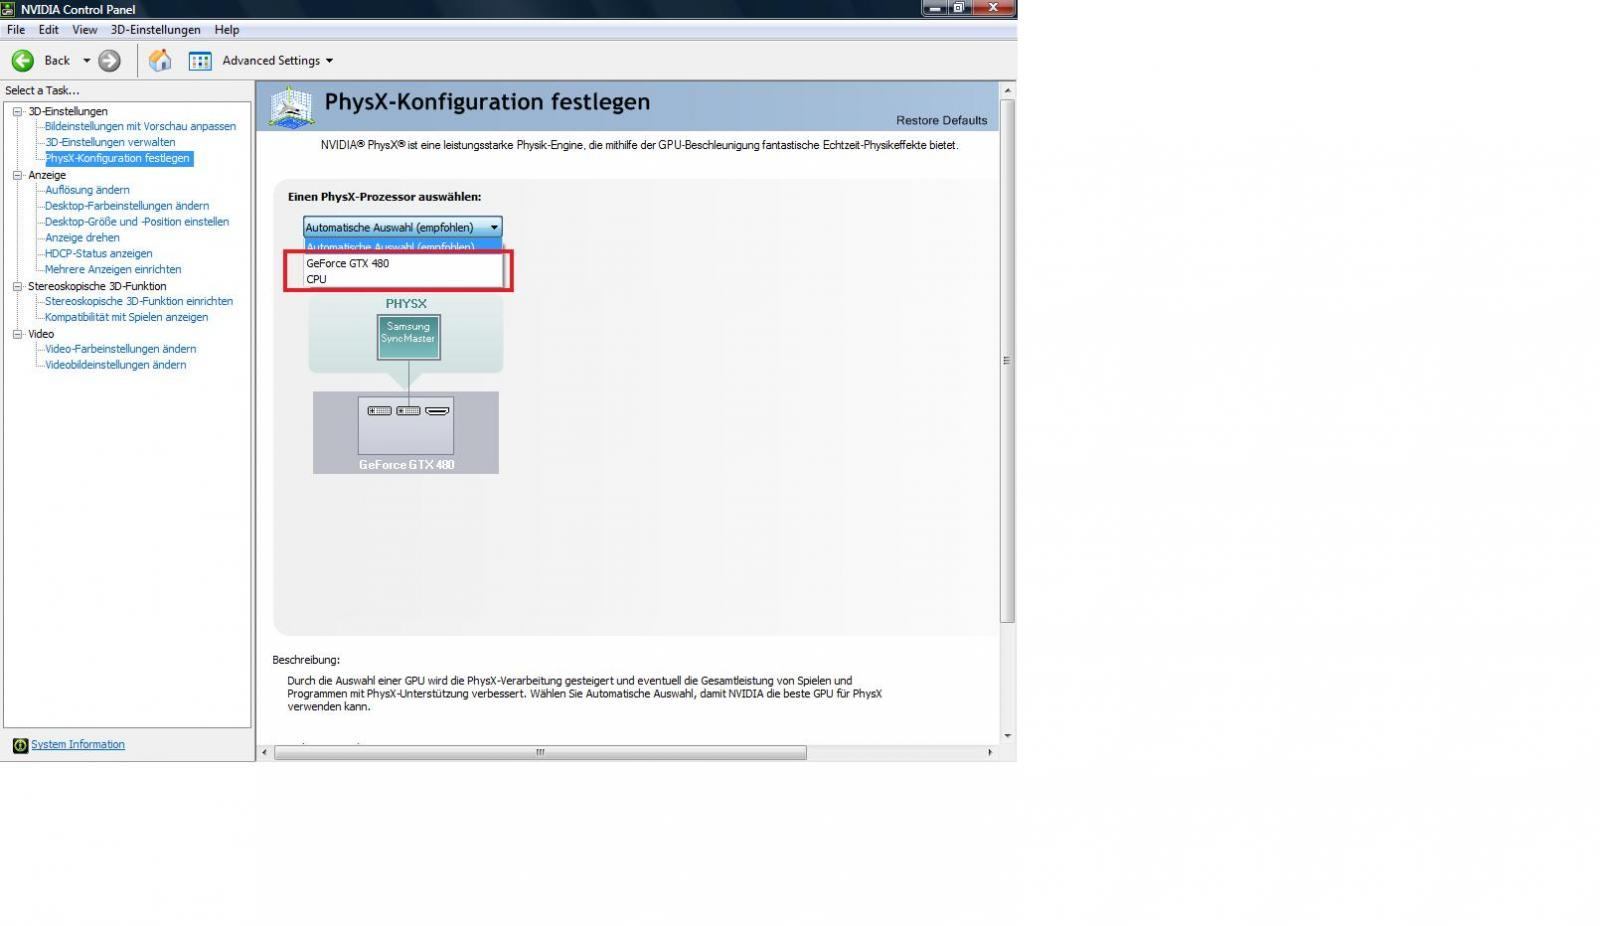Select Bildeinstellungen mit Vorschau anpassen
Viewport: 1600px width, 926px height.
click(140, 127)
